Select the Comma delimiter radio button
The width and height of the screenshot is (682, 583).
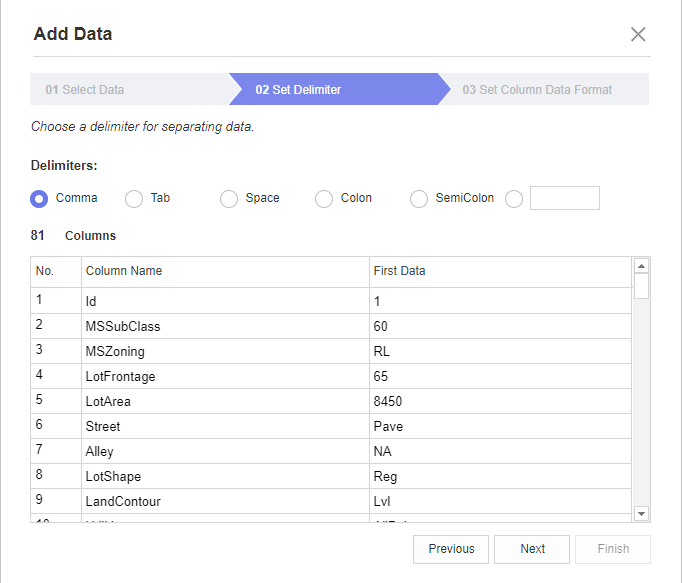(39, 199)
